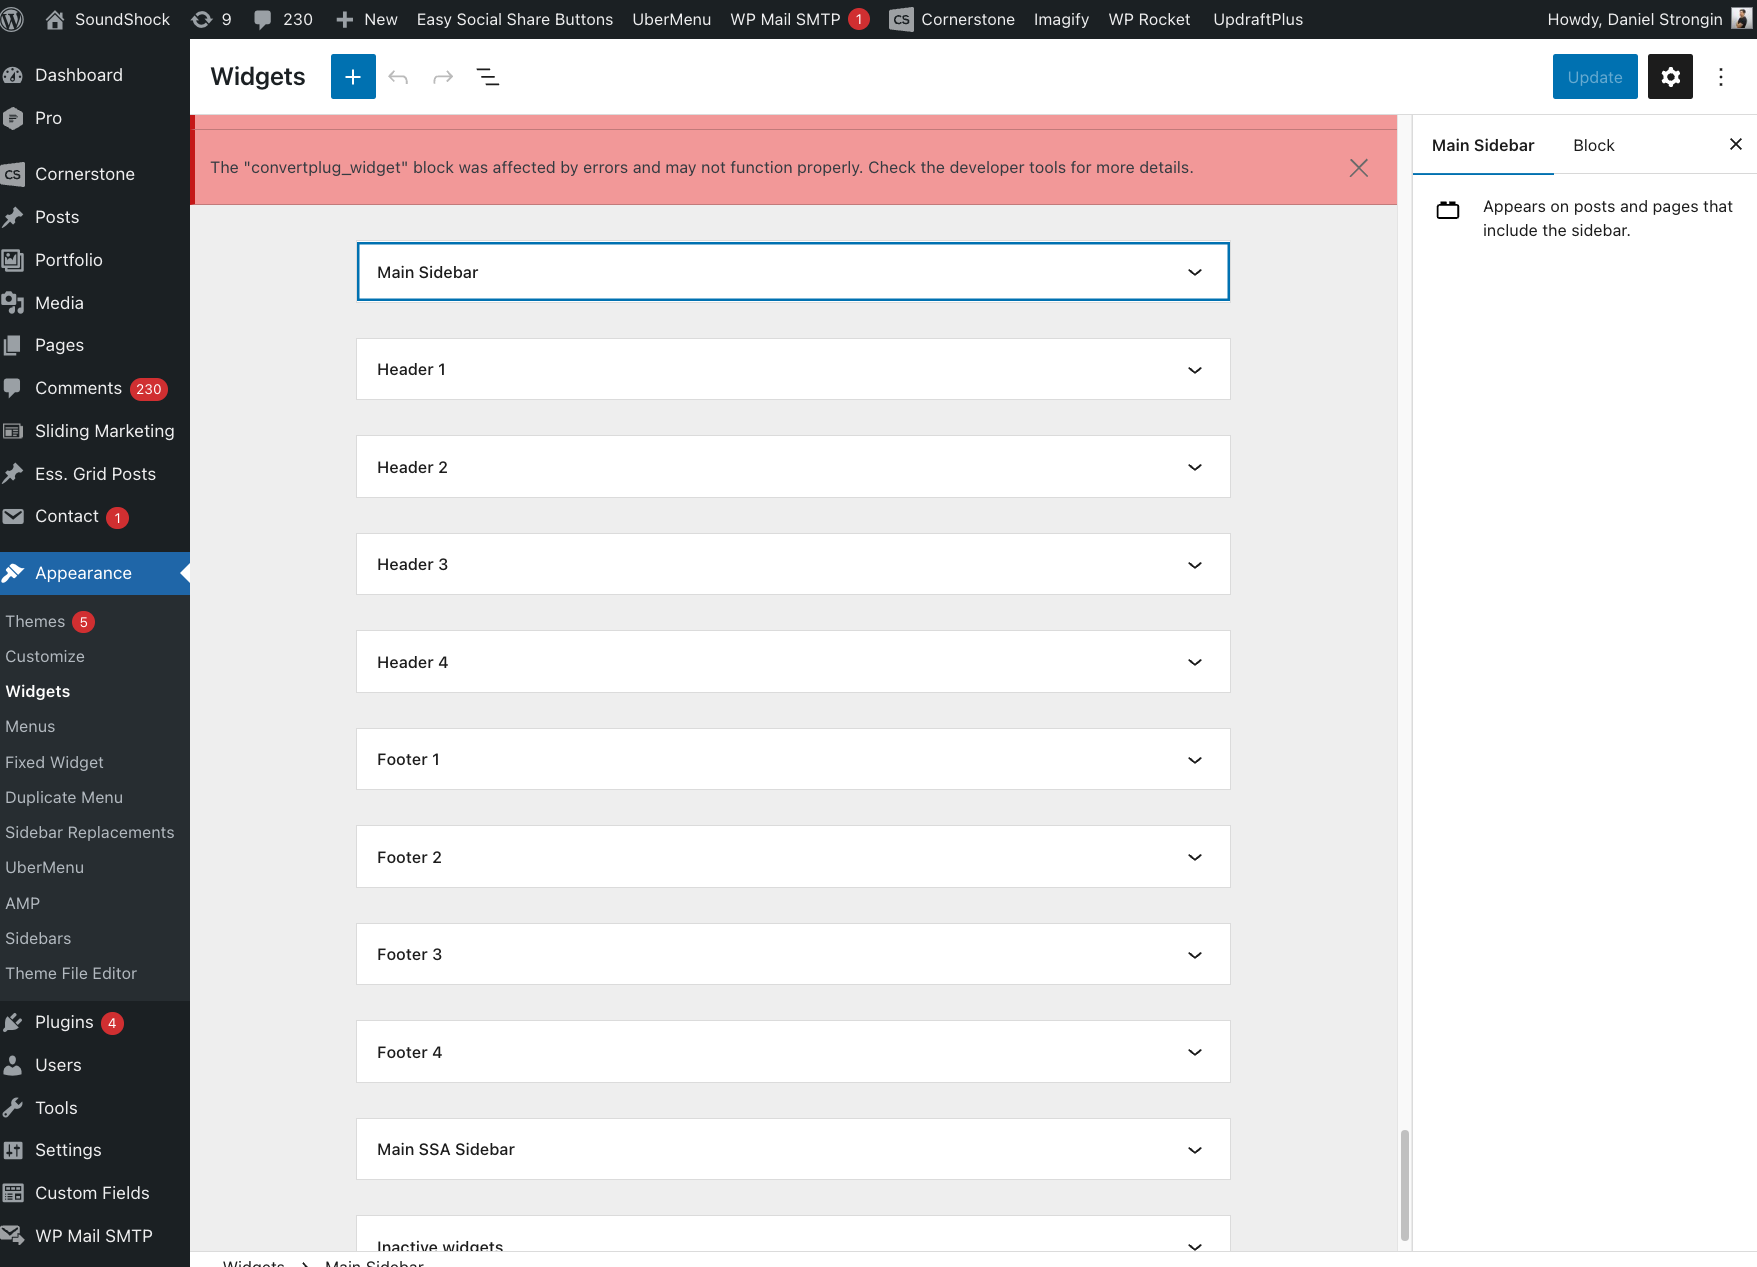Expand the Footer 2 widget area

click(x=1194, y=857)
